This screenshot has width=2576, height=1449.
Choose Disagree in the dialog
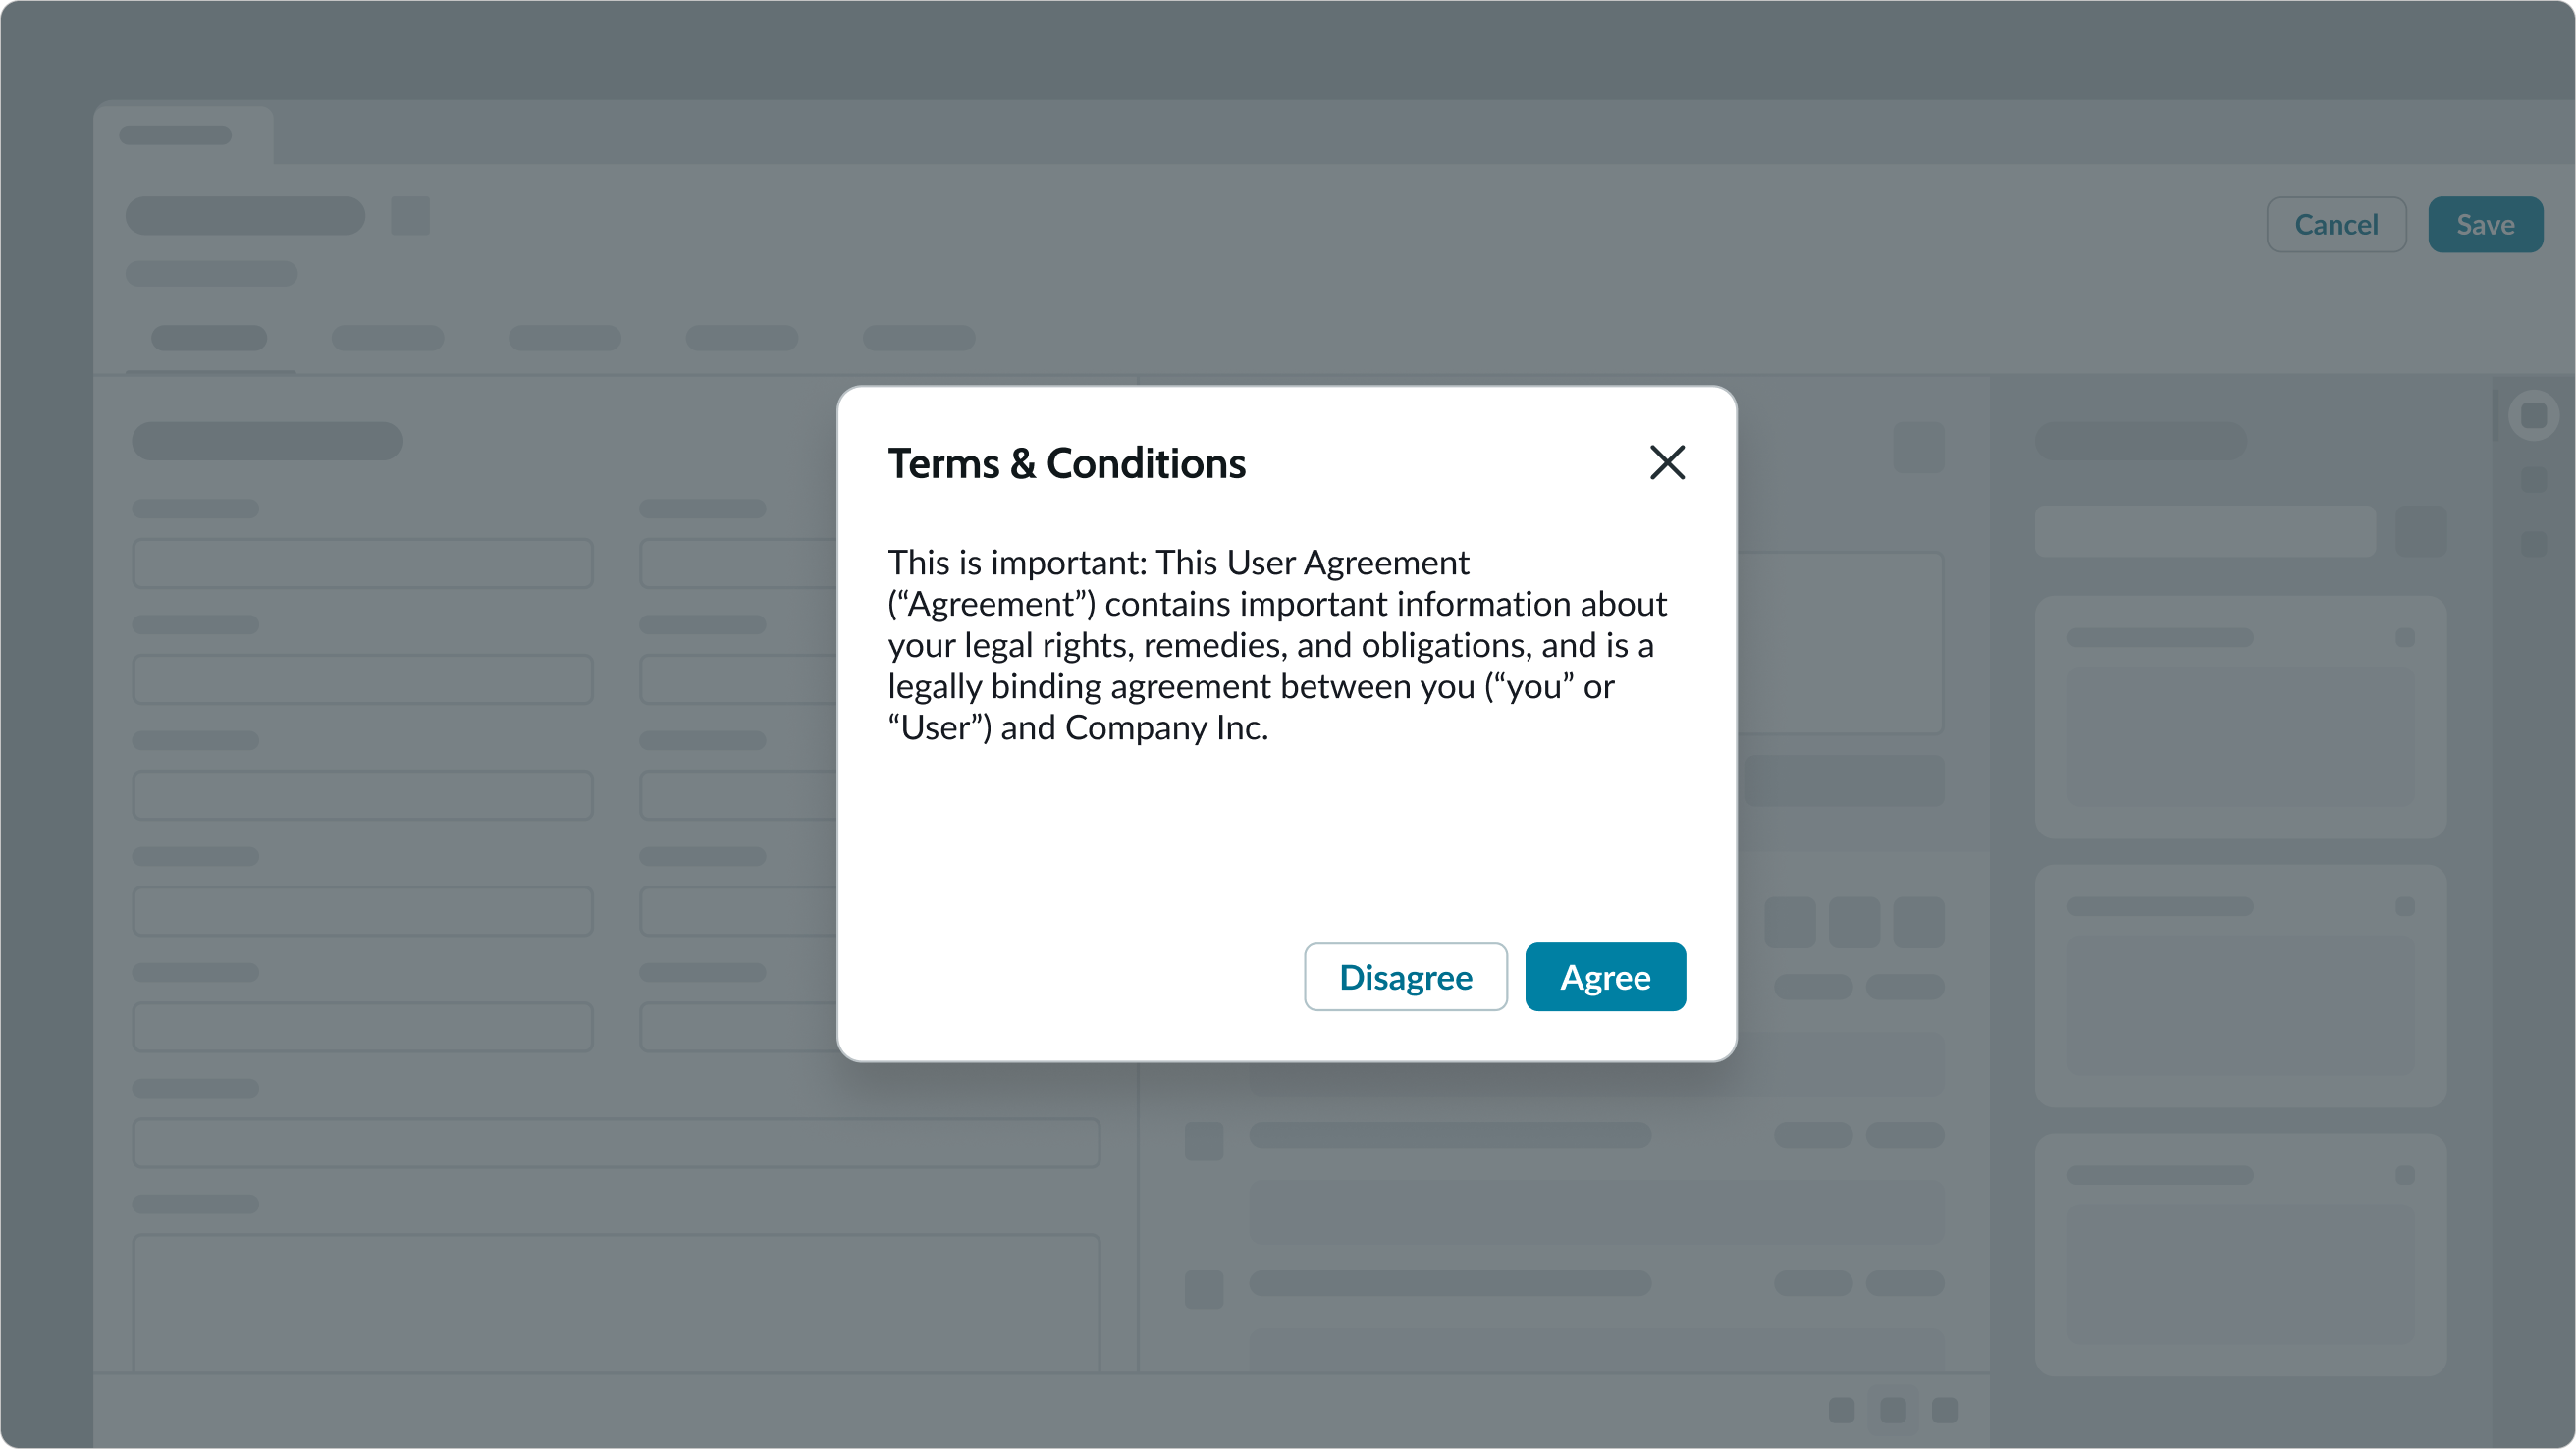[1405, 977]
